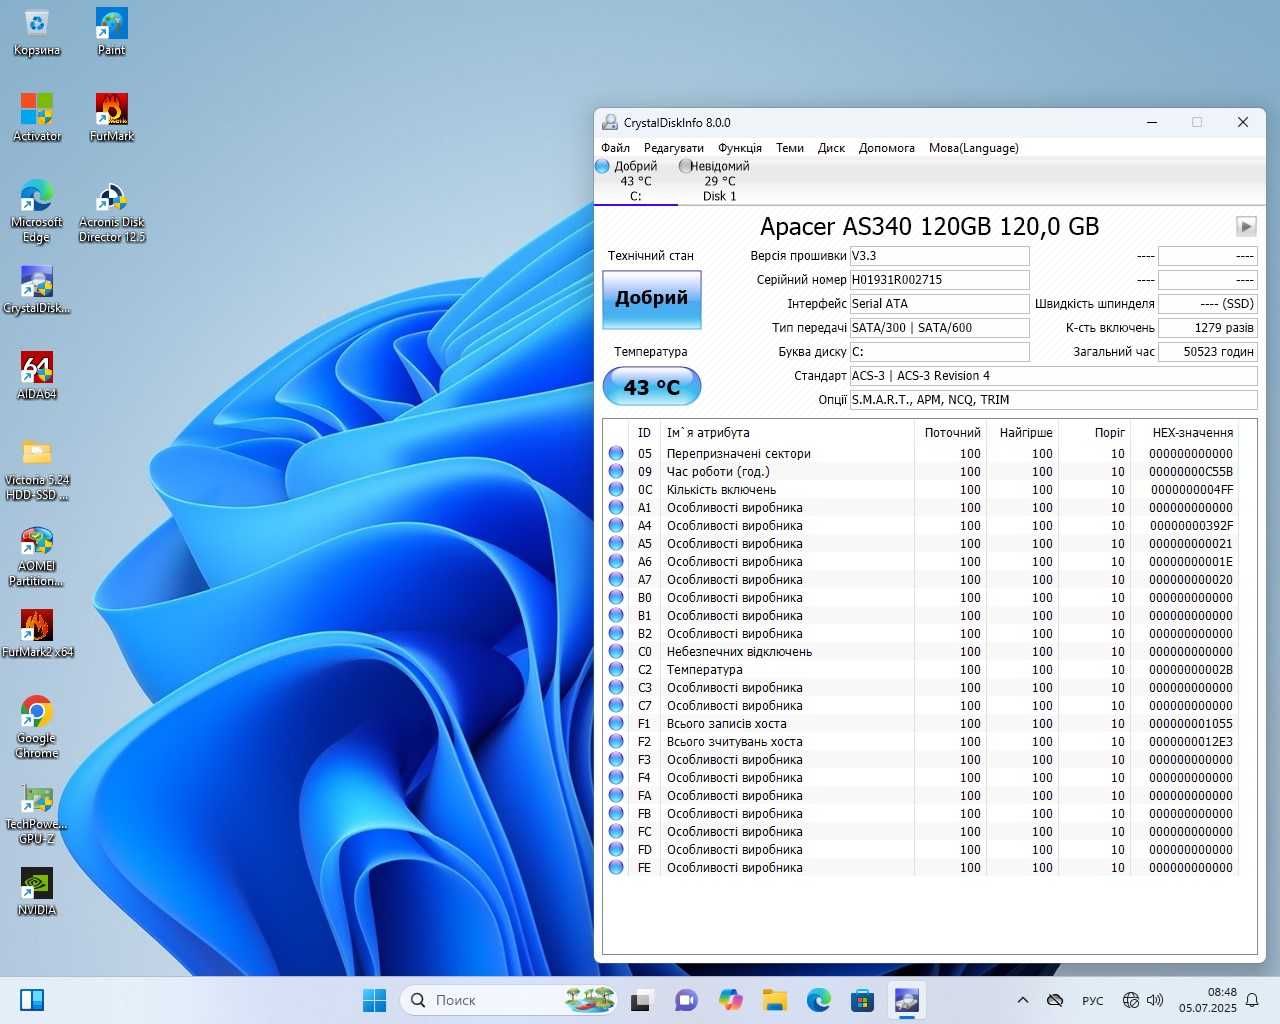Open FurMark2 x64 desktop shortcut

(x=37, y=634)
